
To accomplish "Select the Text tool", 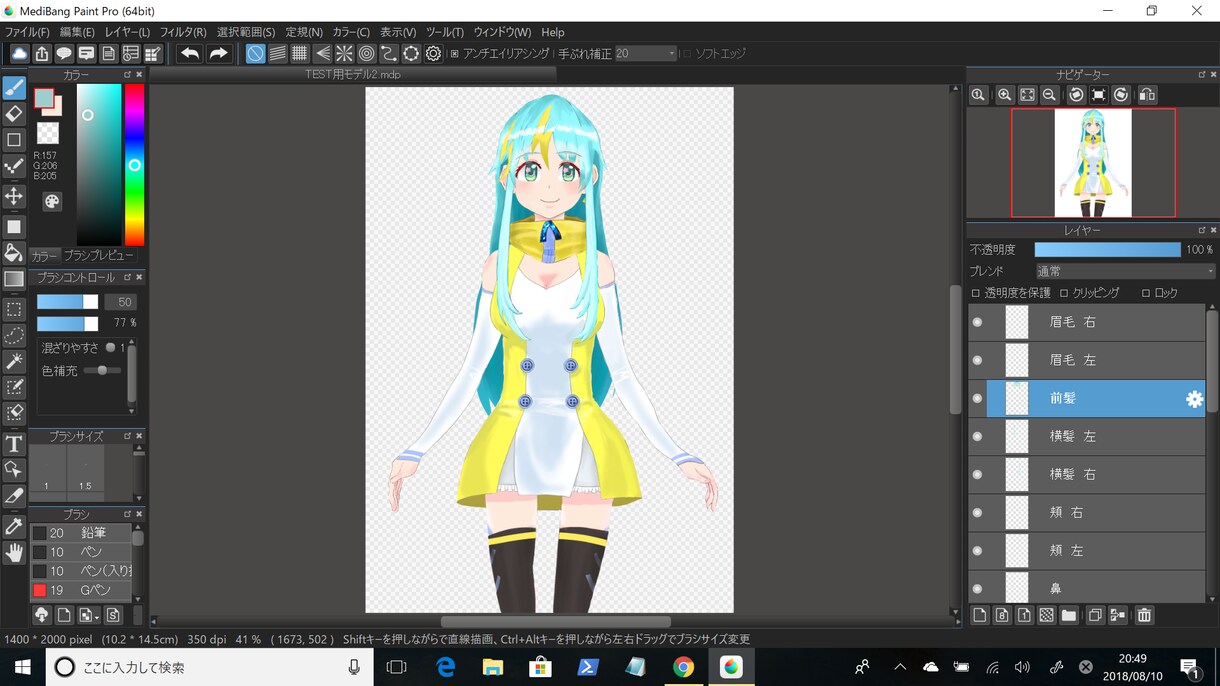I will click(14, 444).
